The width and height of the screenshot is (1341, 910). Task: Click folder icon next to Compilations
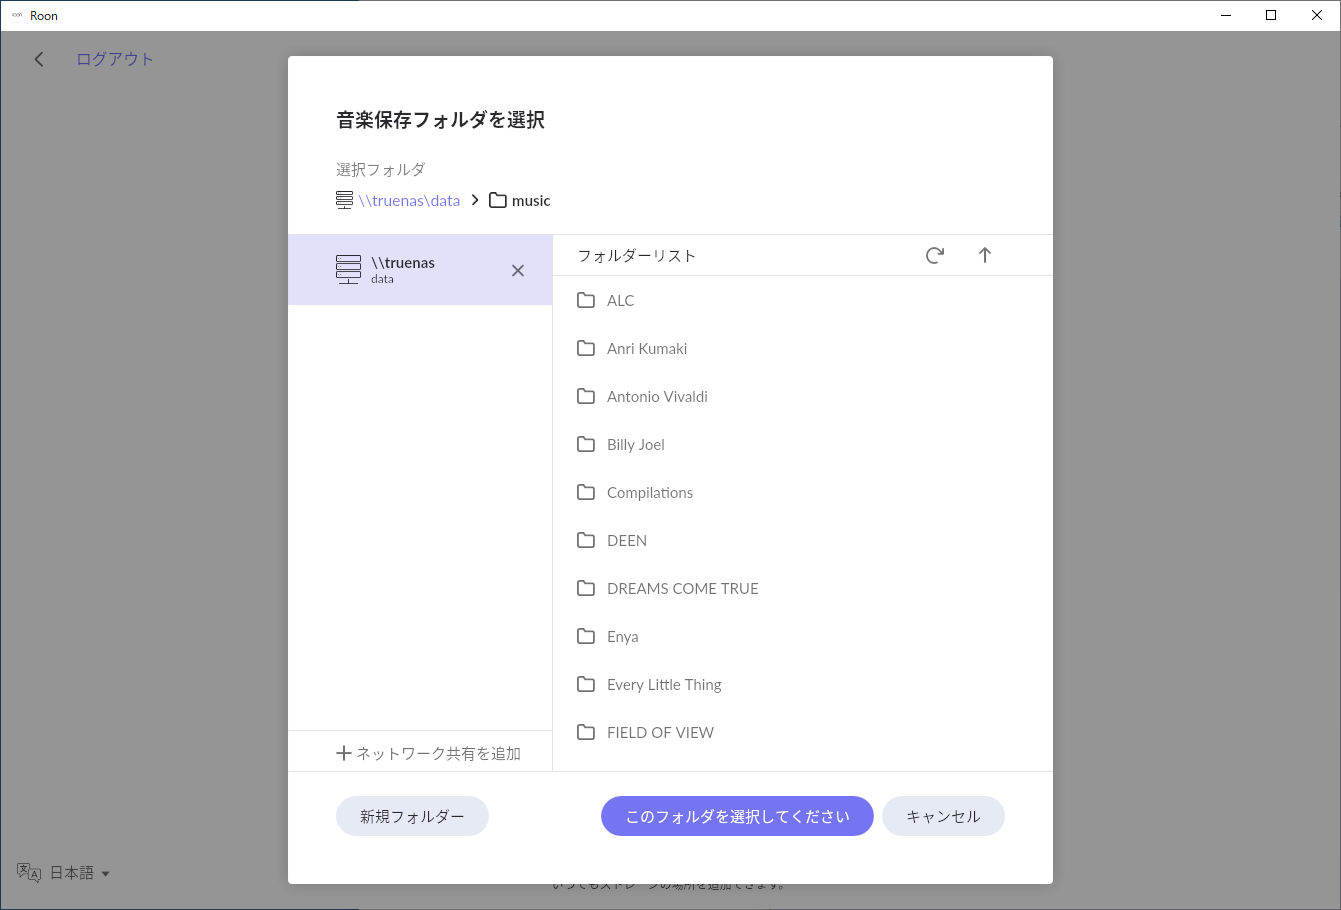point(586,492)
